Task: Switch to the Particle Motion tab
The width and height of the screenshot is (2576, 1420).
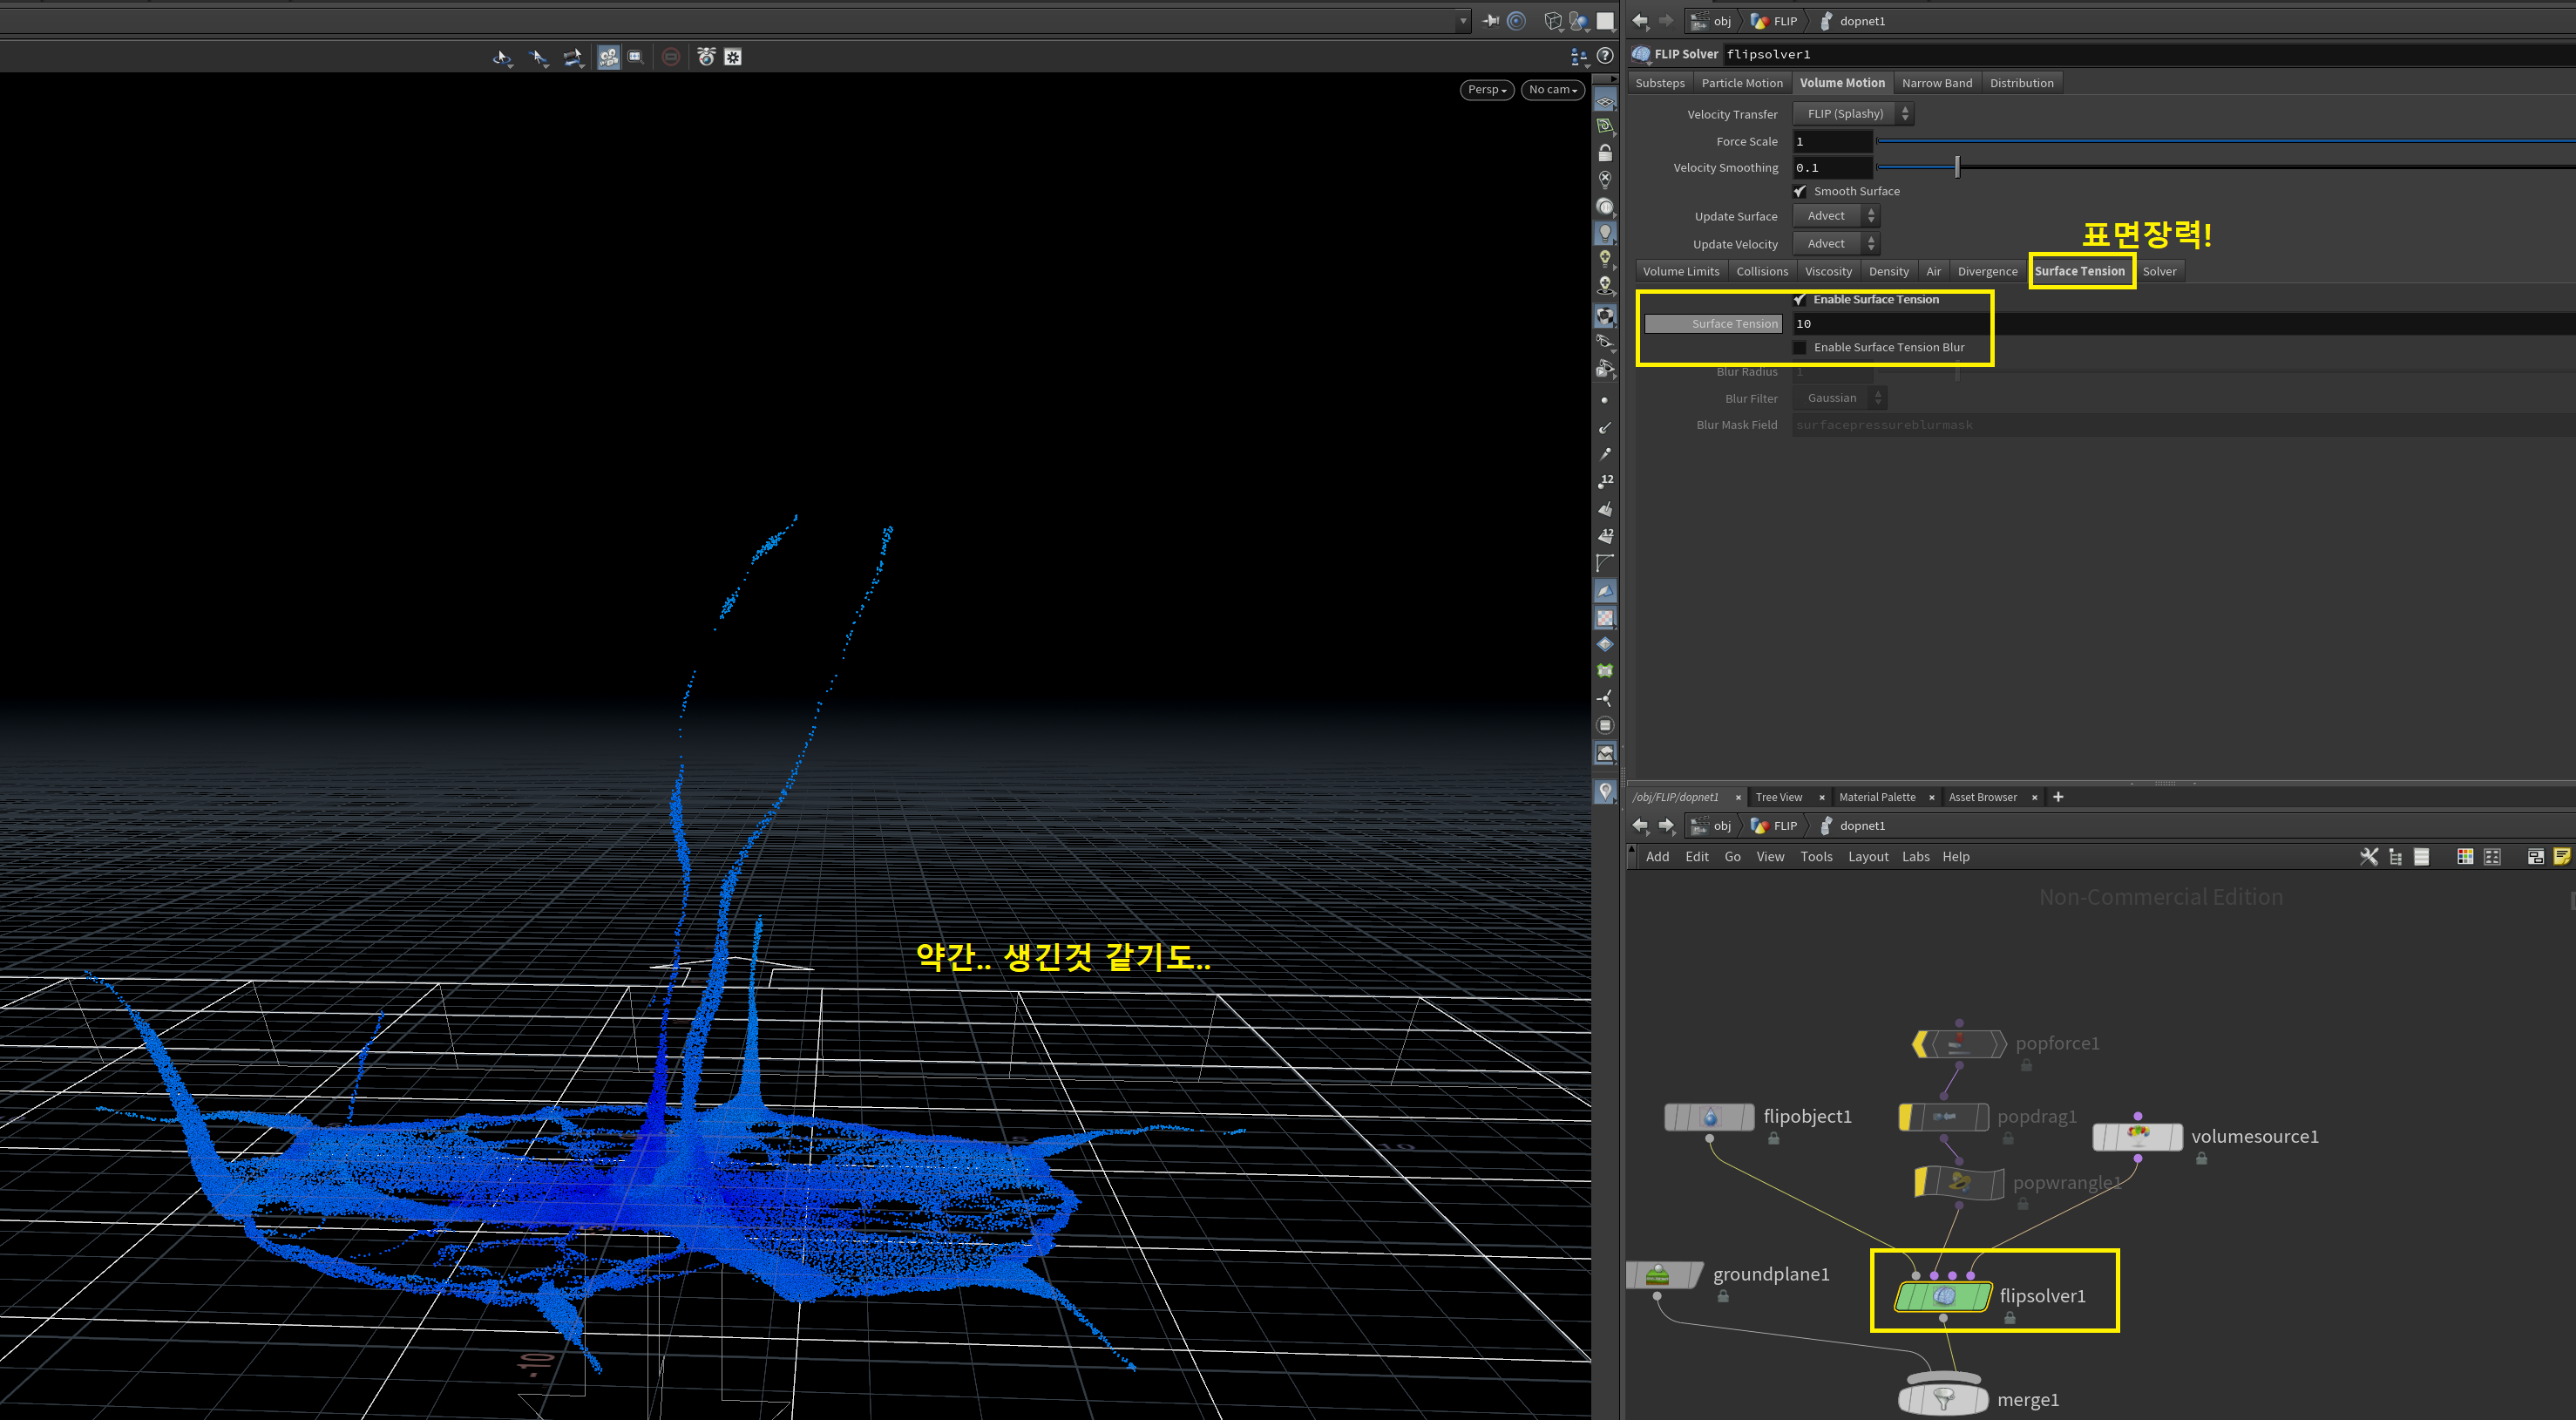Action: [1741, 83]
